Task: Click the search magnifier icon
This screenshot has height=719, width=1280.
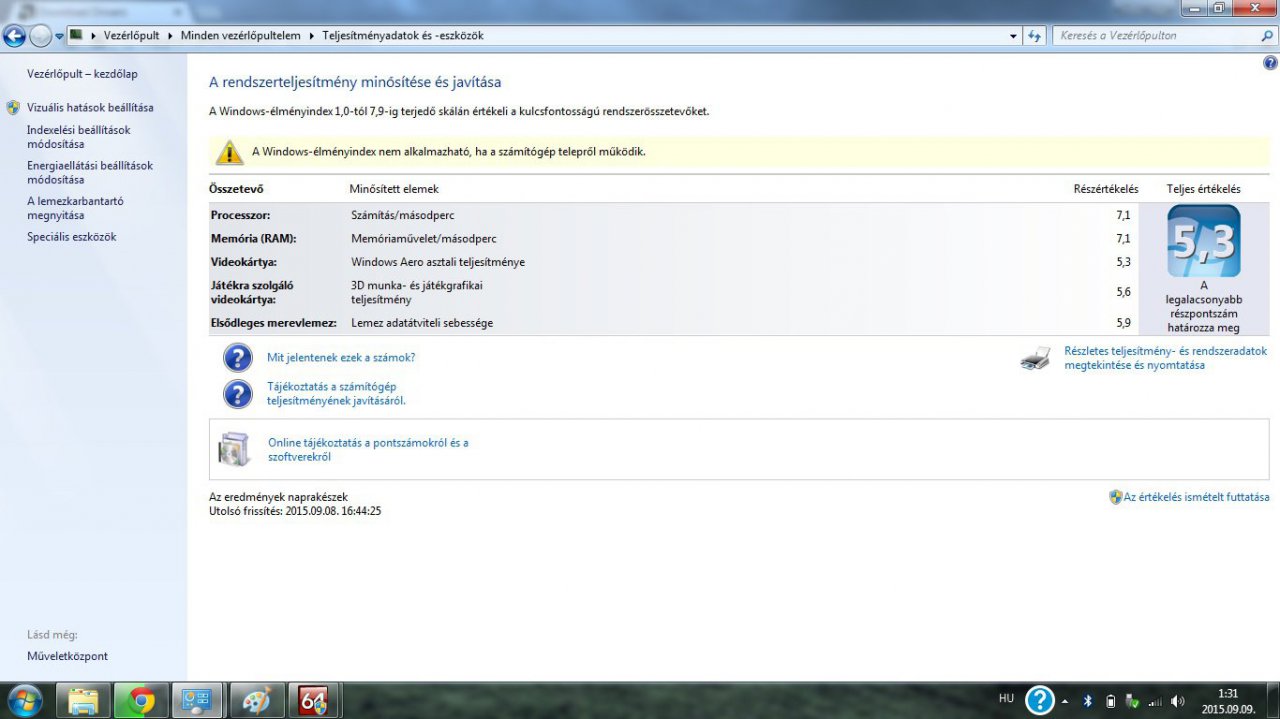Action: (1267, 36)
